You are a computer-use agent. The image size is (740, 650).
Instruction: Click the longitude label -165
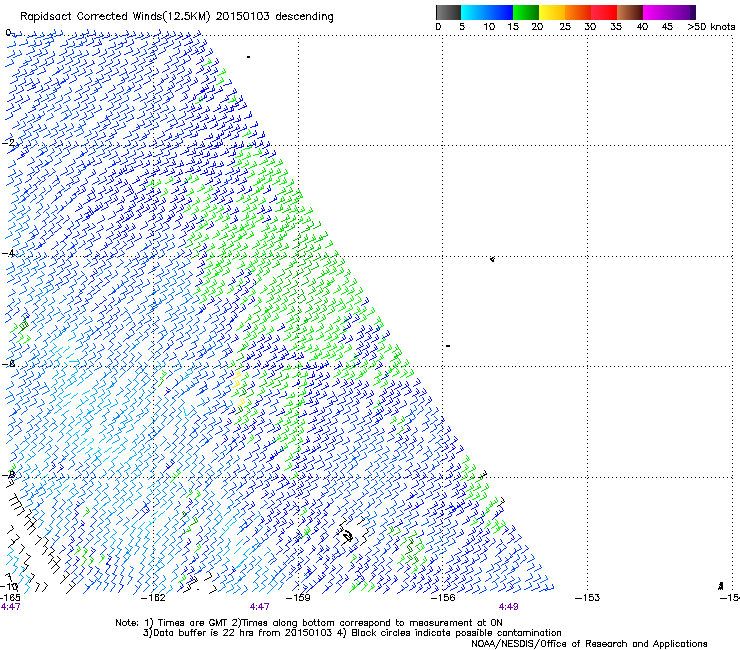pos(10,598)
